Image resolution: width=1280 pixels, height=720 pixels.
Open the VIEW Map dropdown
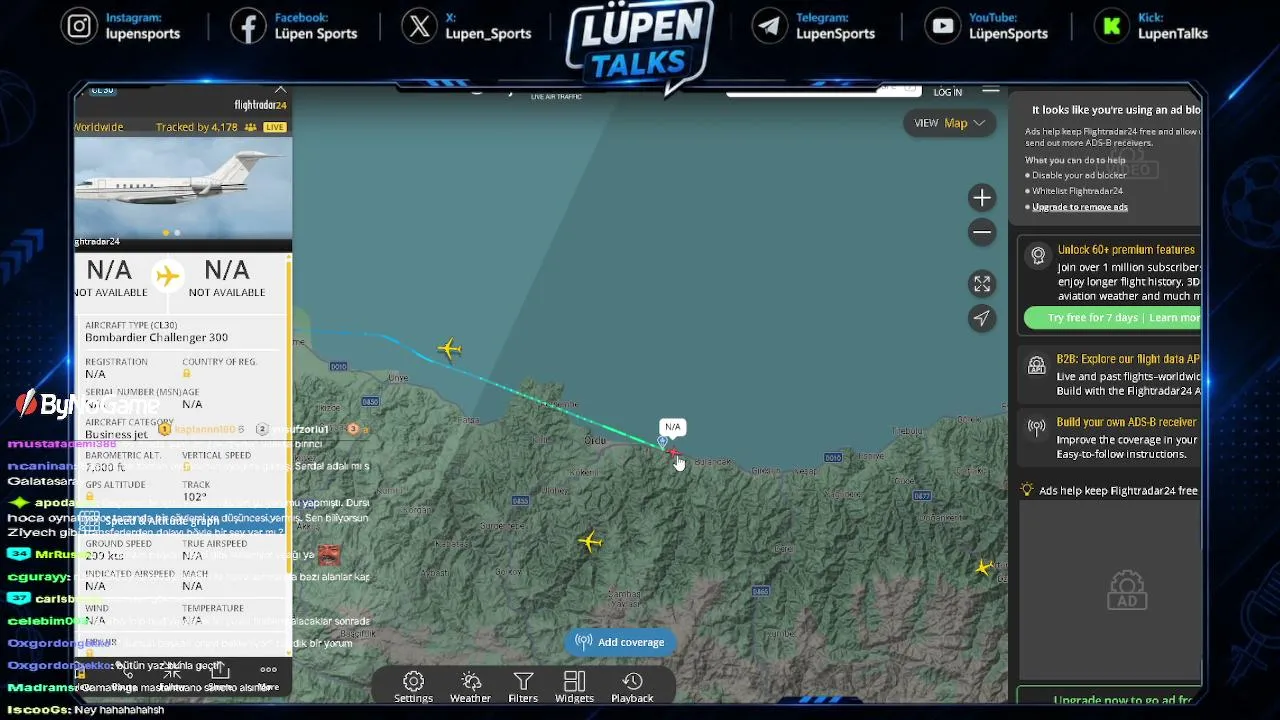tap(949, 123)
